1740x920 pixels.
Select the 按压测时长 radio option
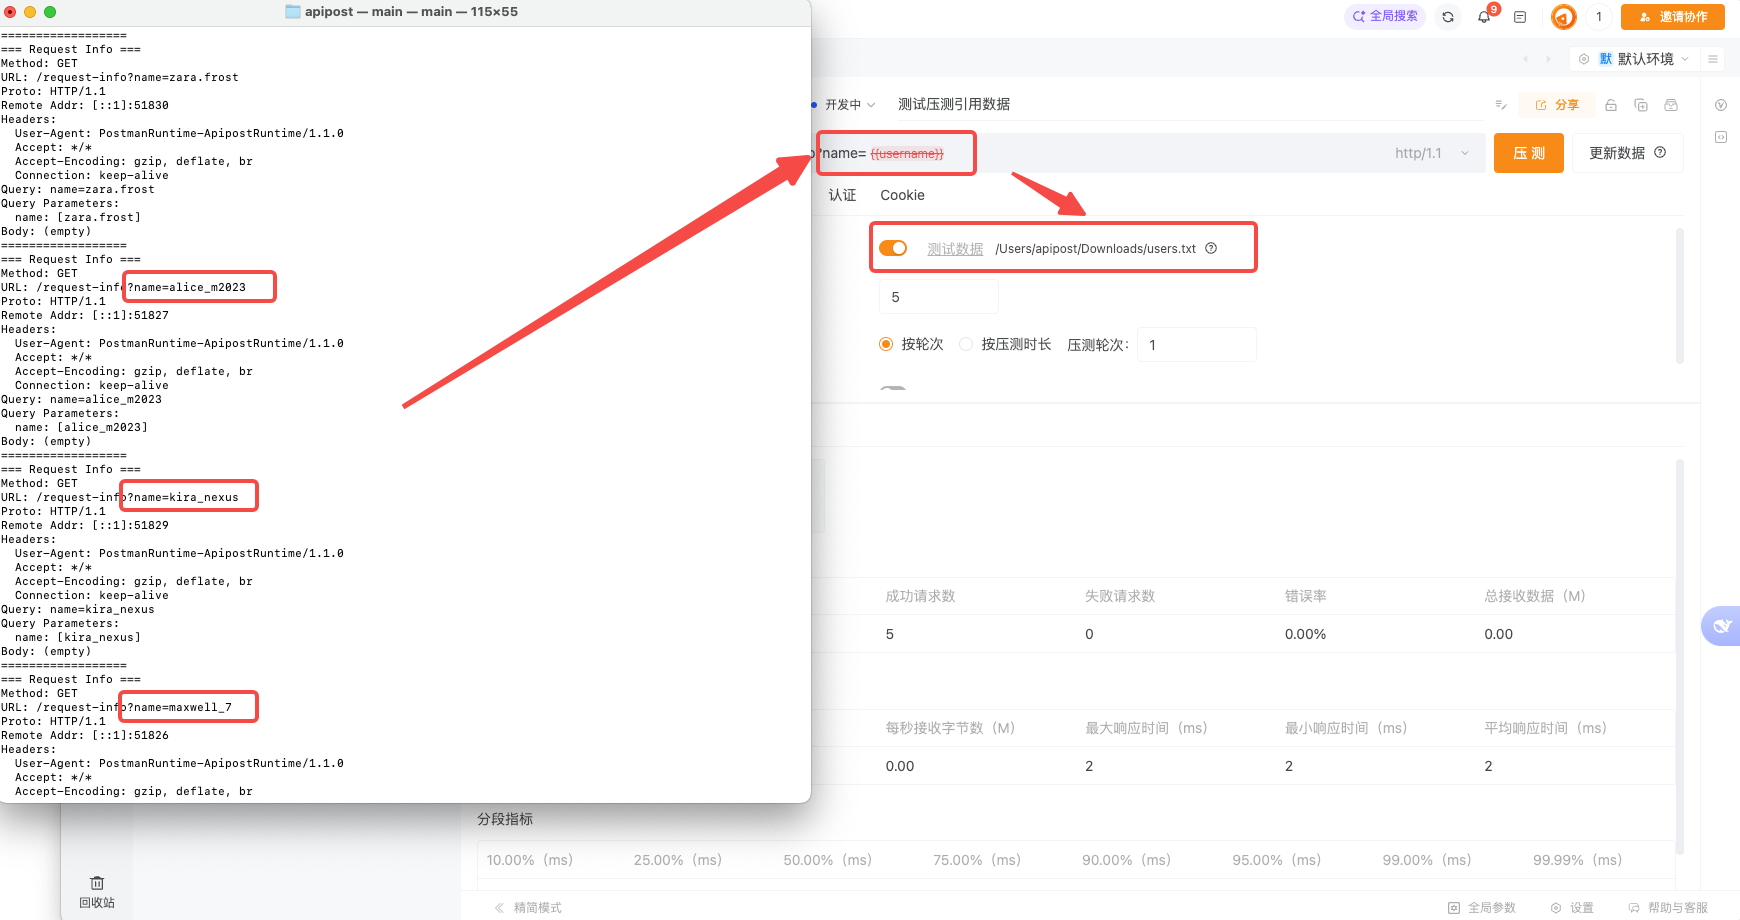966,344
